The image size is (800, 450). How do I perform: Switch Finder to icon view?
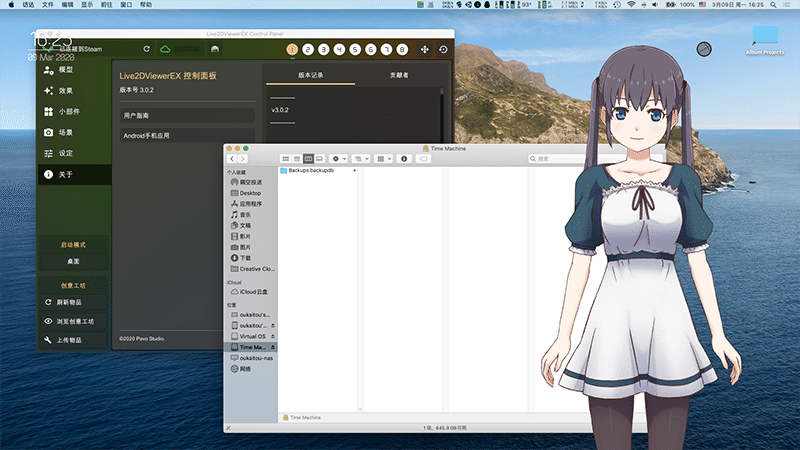286,159
